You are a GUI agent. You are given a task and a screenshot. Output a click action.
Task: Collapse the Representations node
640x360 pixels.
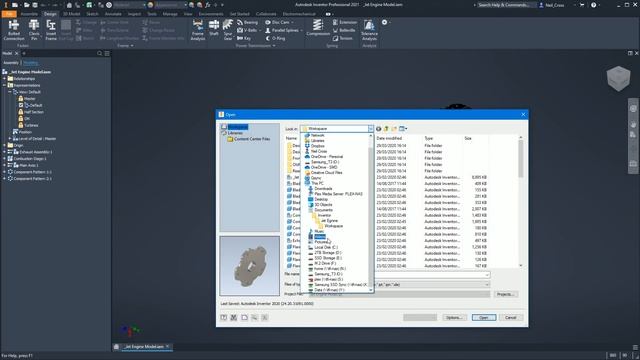point(5,85)
